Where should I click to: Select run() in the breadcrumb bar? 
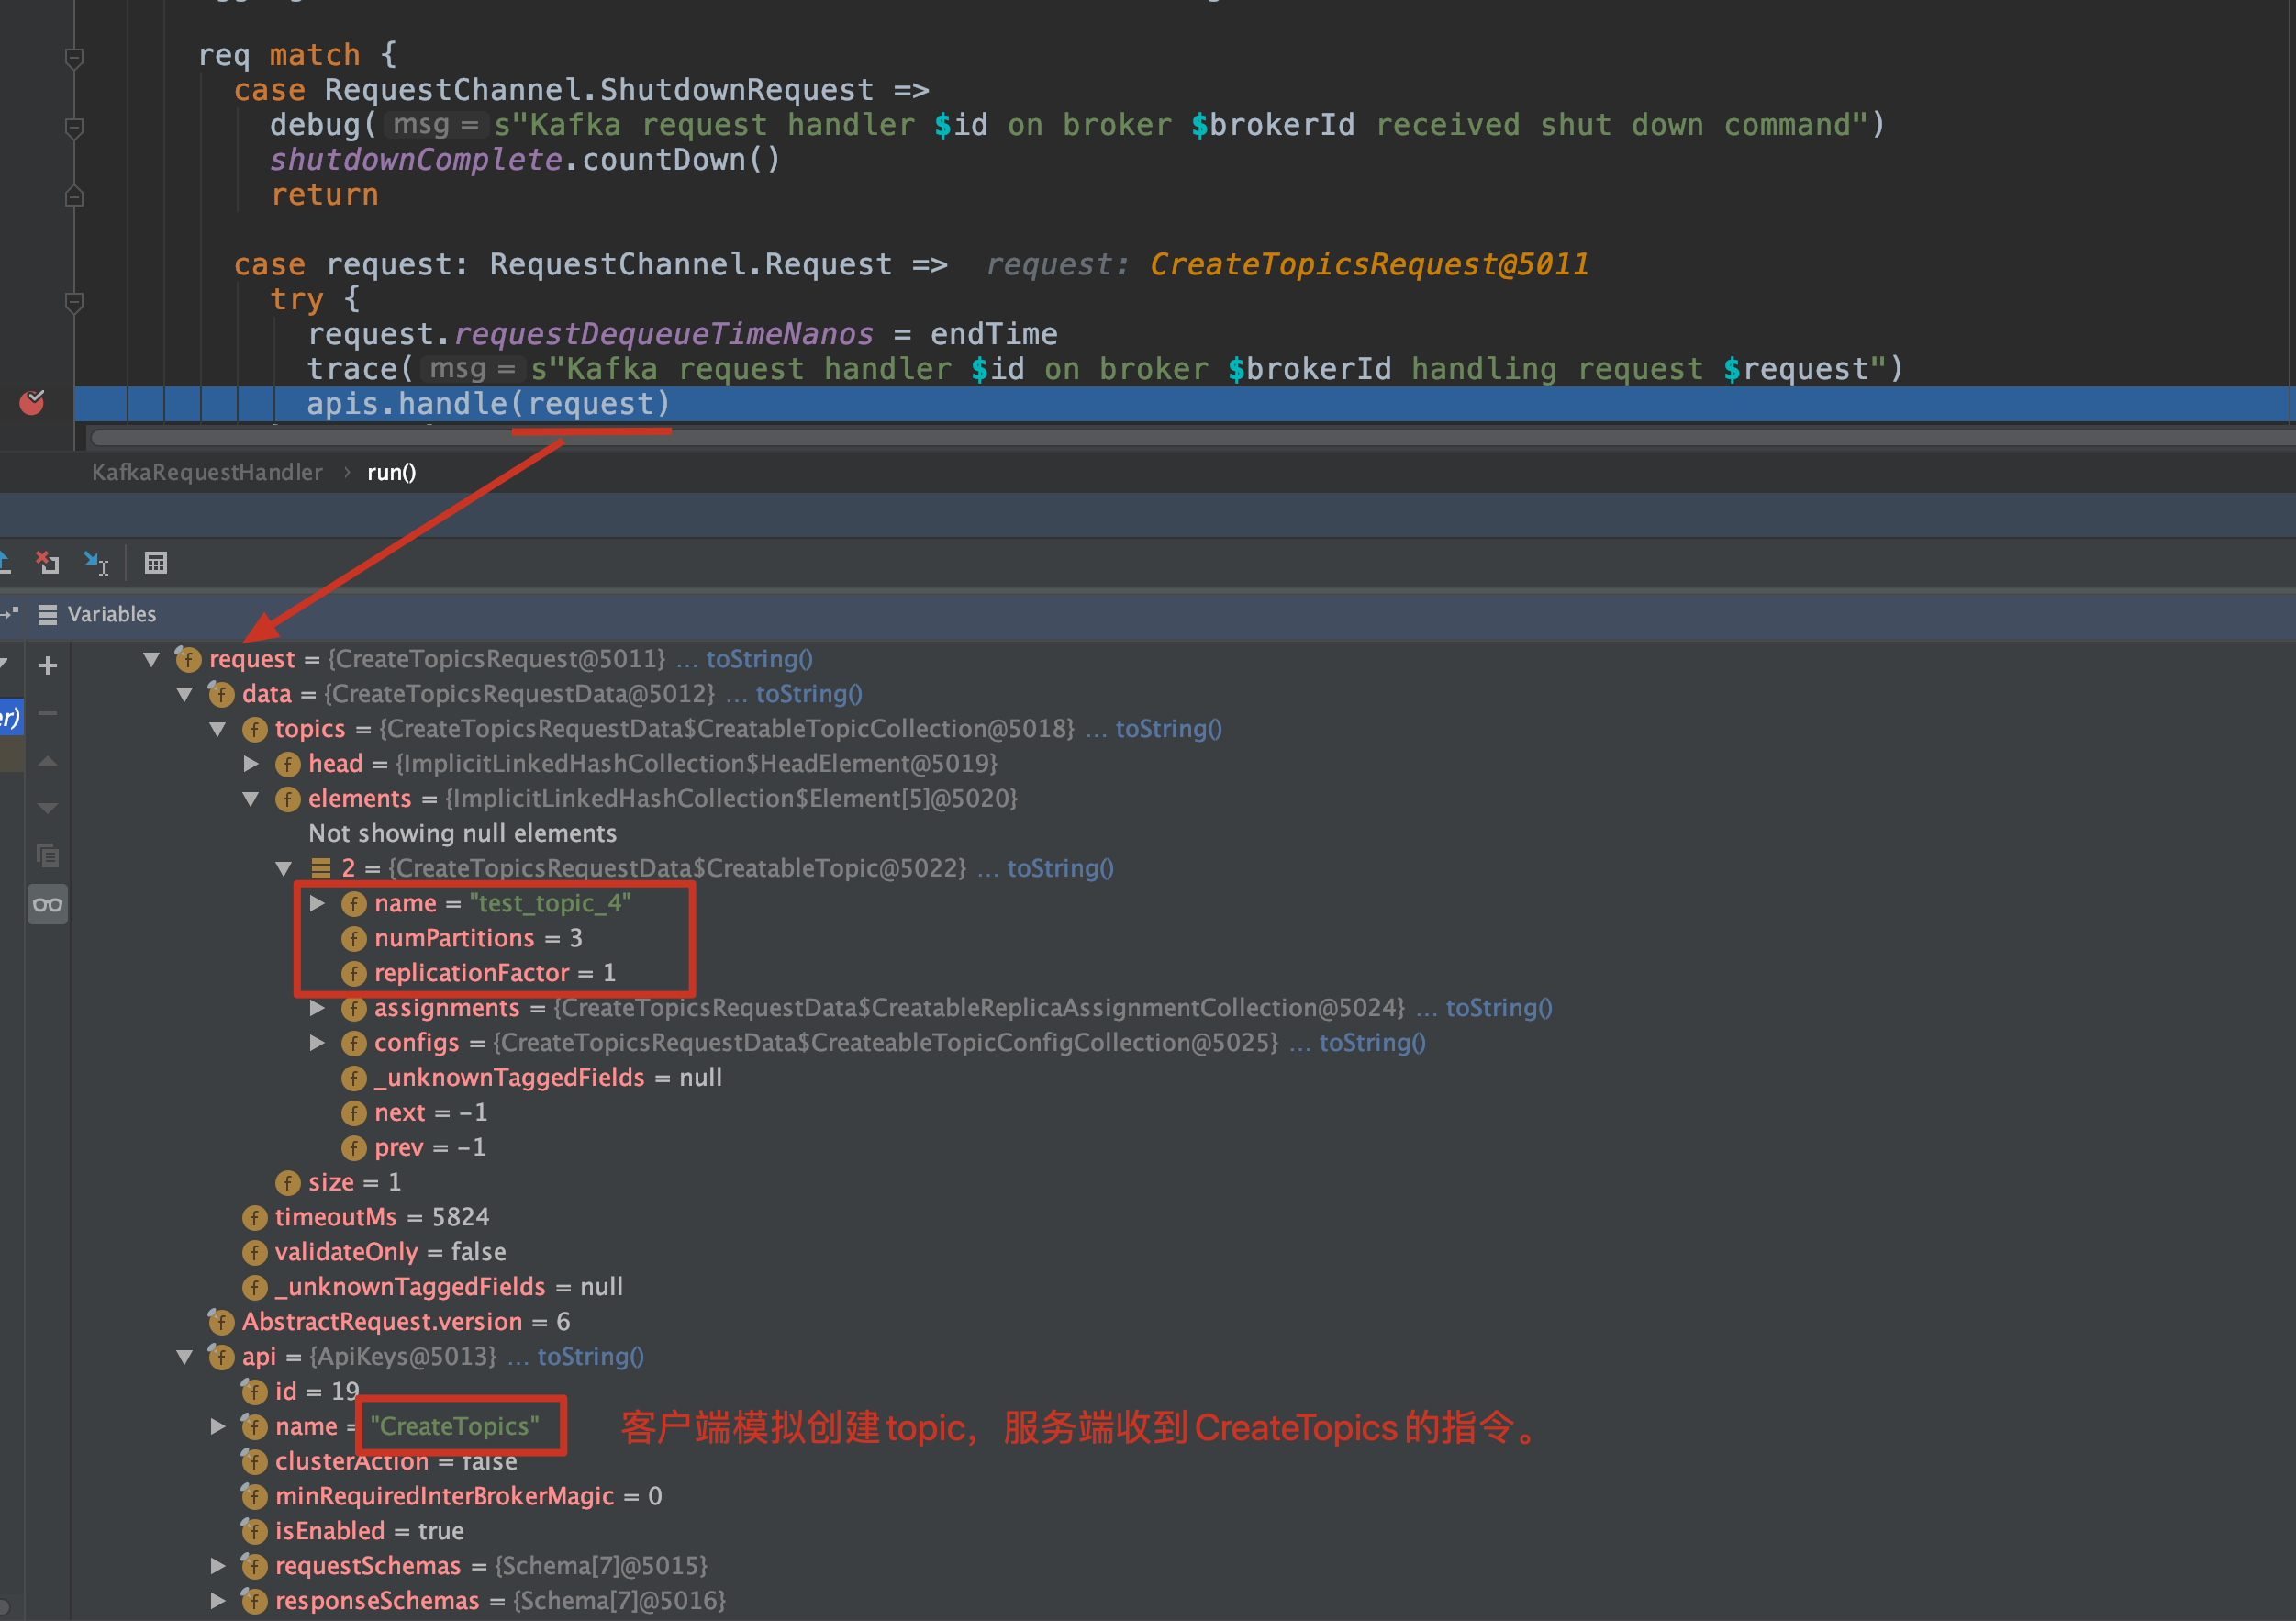(x=391, y=472)
